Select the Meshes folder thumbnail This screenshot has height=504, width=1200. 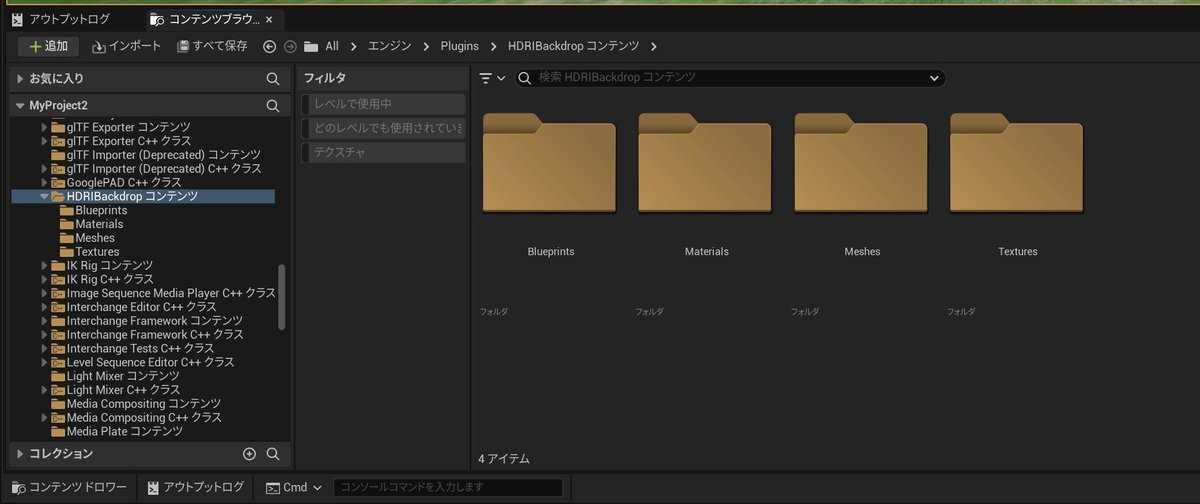tap(862, 163)
